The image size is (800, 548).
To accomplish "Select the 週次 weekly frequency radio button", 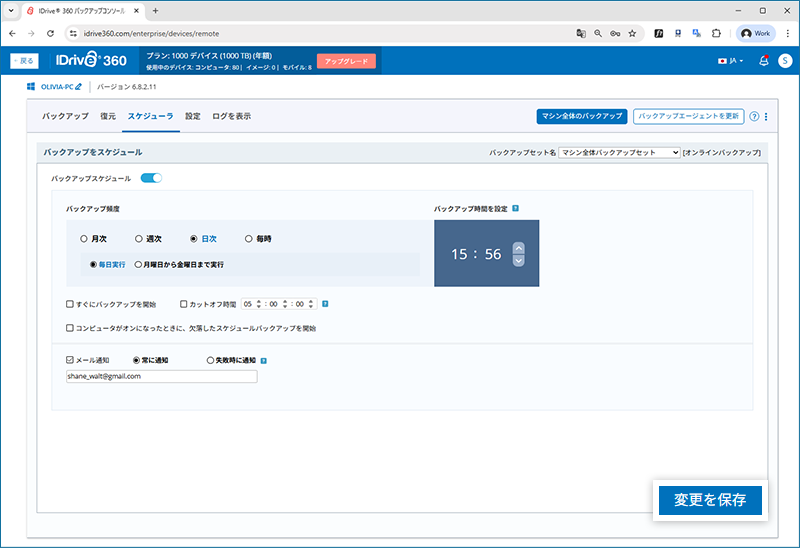I will click(x=139, y=239).
